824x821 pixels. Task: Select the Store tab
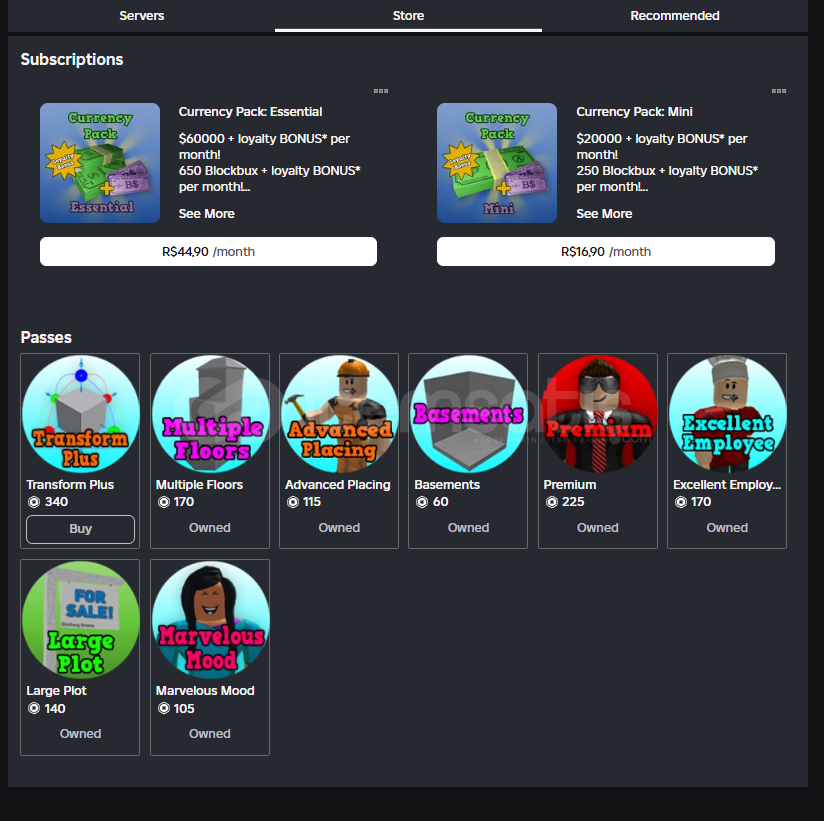pyautogui.click(x=408, y=16)
